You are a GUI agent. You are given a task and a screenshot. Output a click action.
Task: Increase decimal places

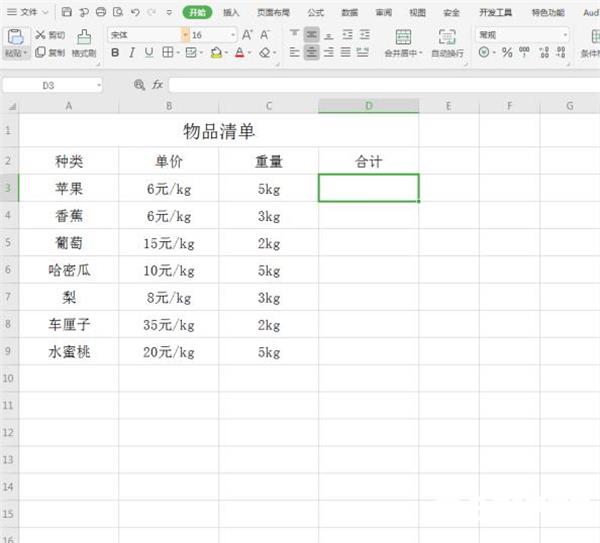coord(544,52)
